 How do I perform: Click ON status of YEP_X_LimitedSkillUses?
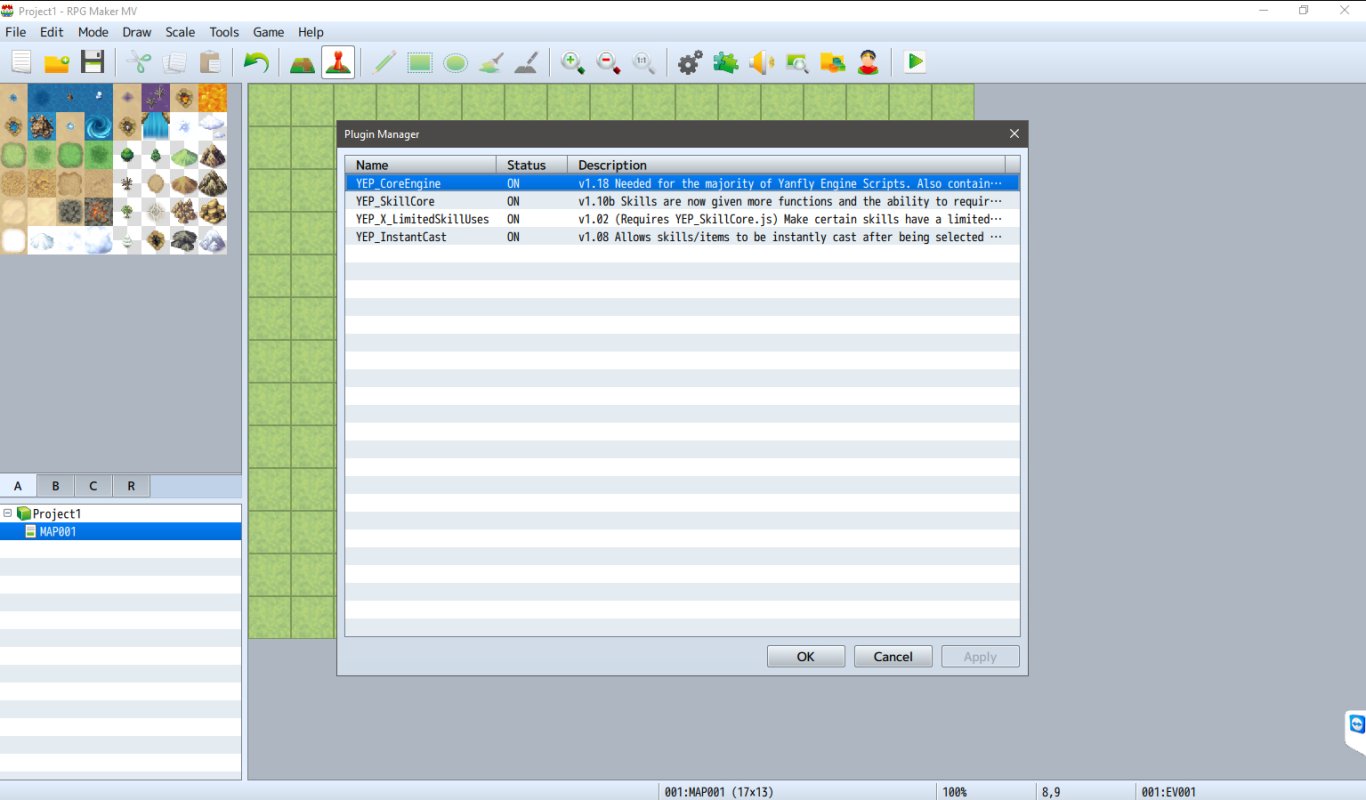coord(513,219)
